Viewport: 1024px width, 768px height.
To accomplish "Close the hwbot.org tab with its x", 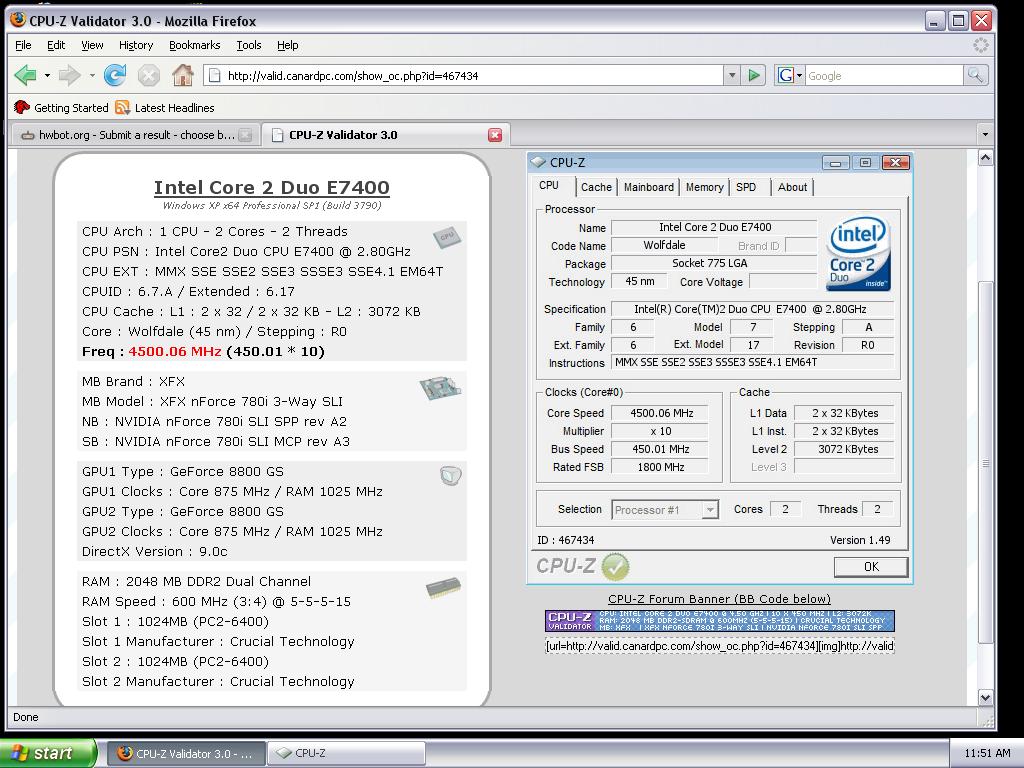I will pos(245,135).
